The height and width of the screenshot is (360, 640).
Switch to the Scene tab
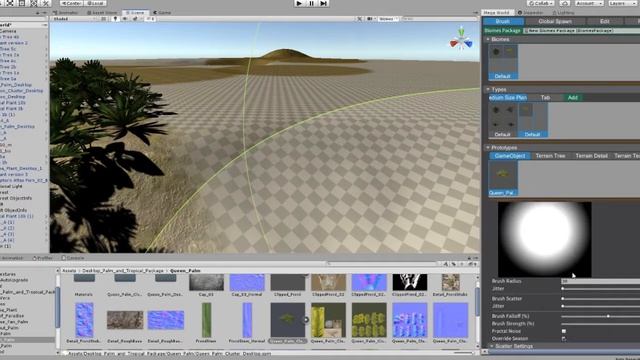point(135,13)
